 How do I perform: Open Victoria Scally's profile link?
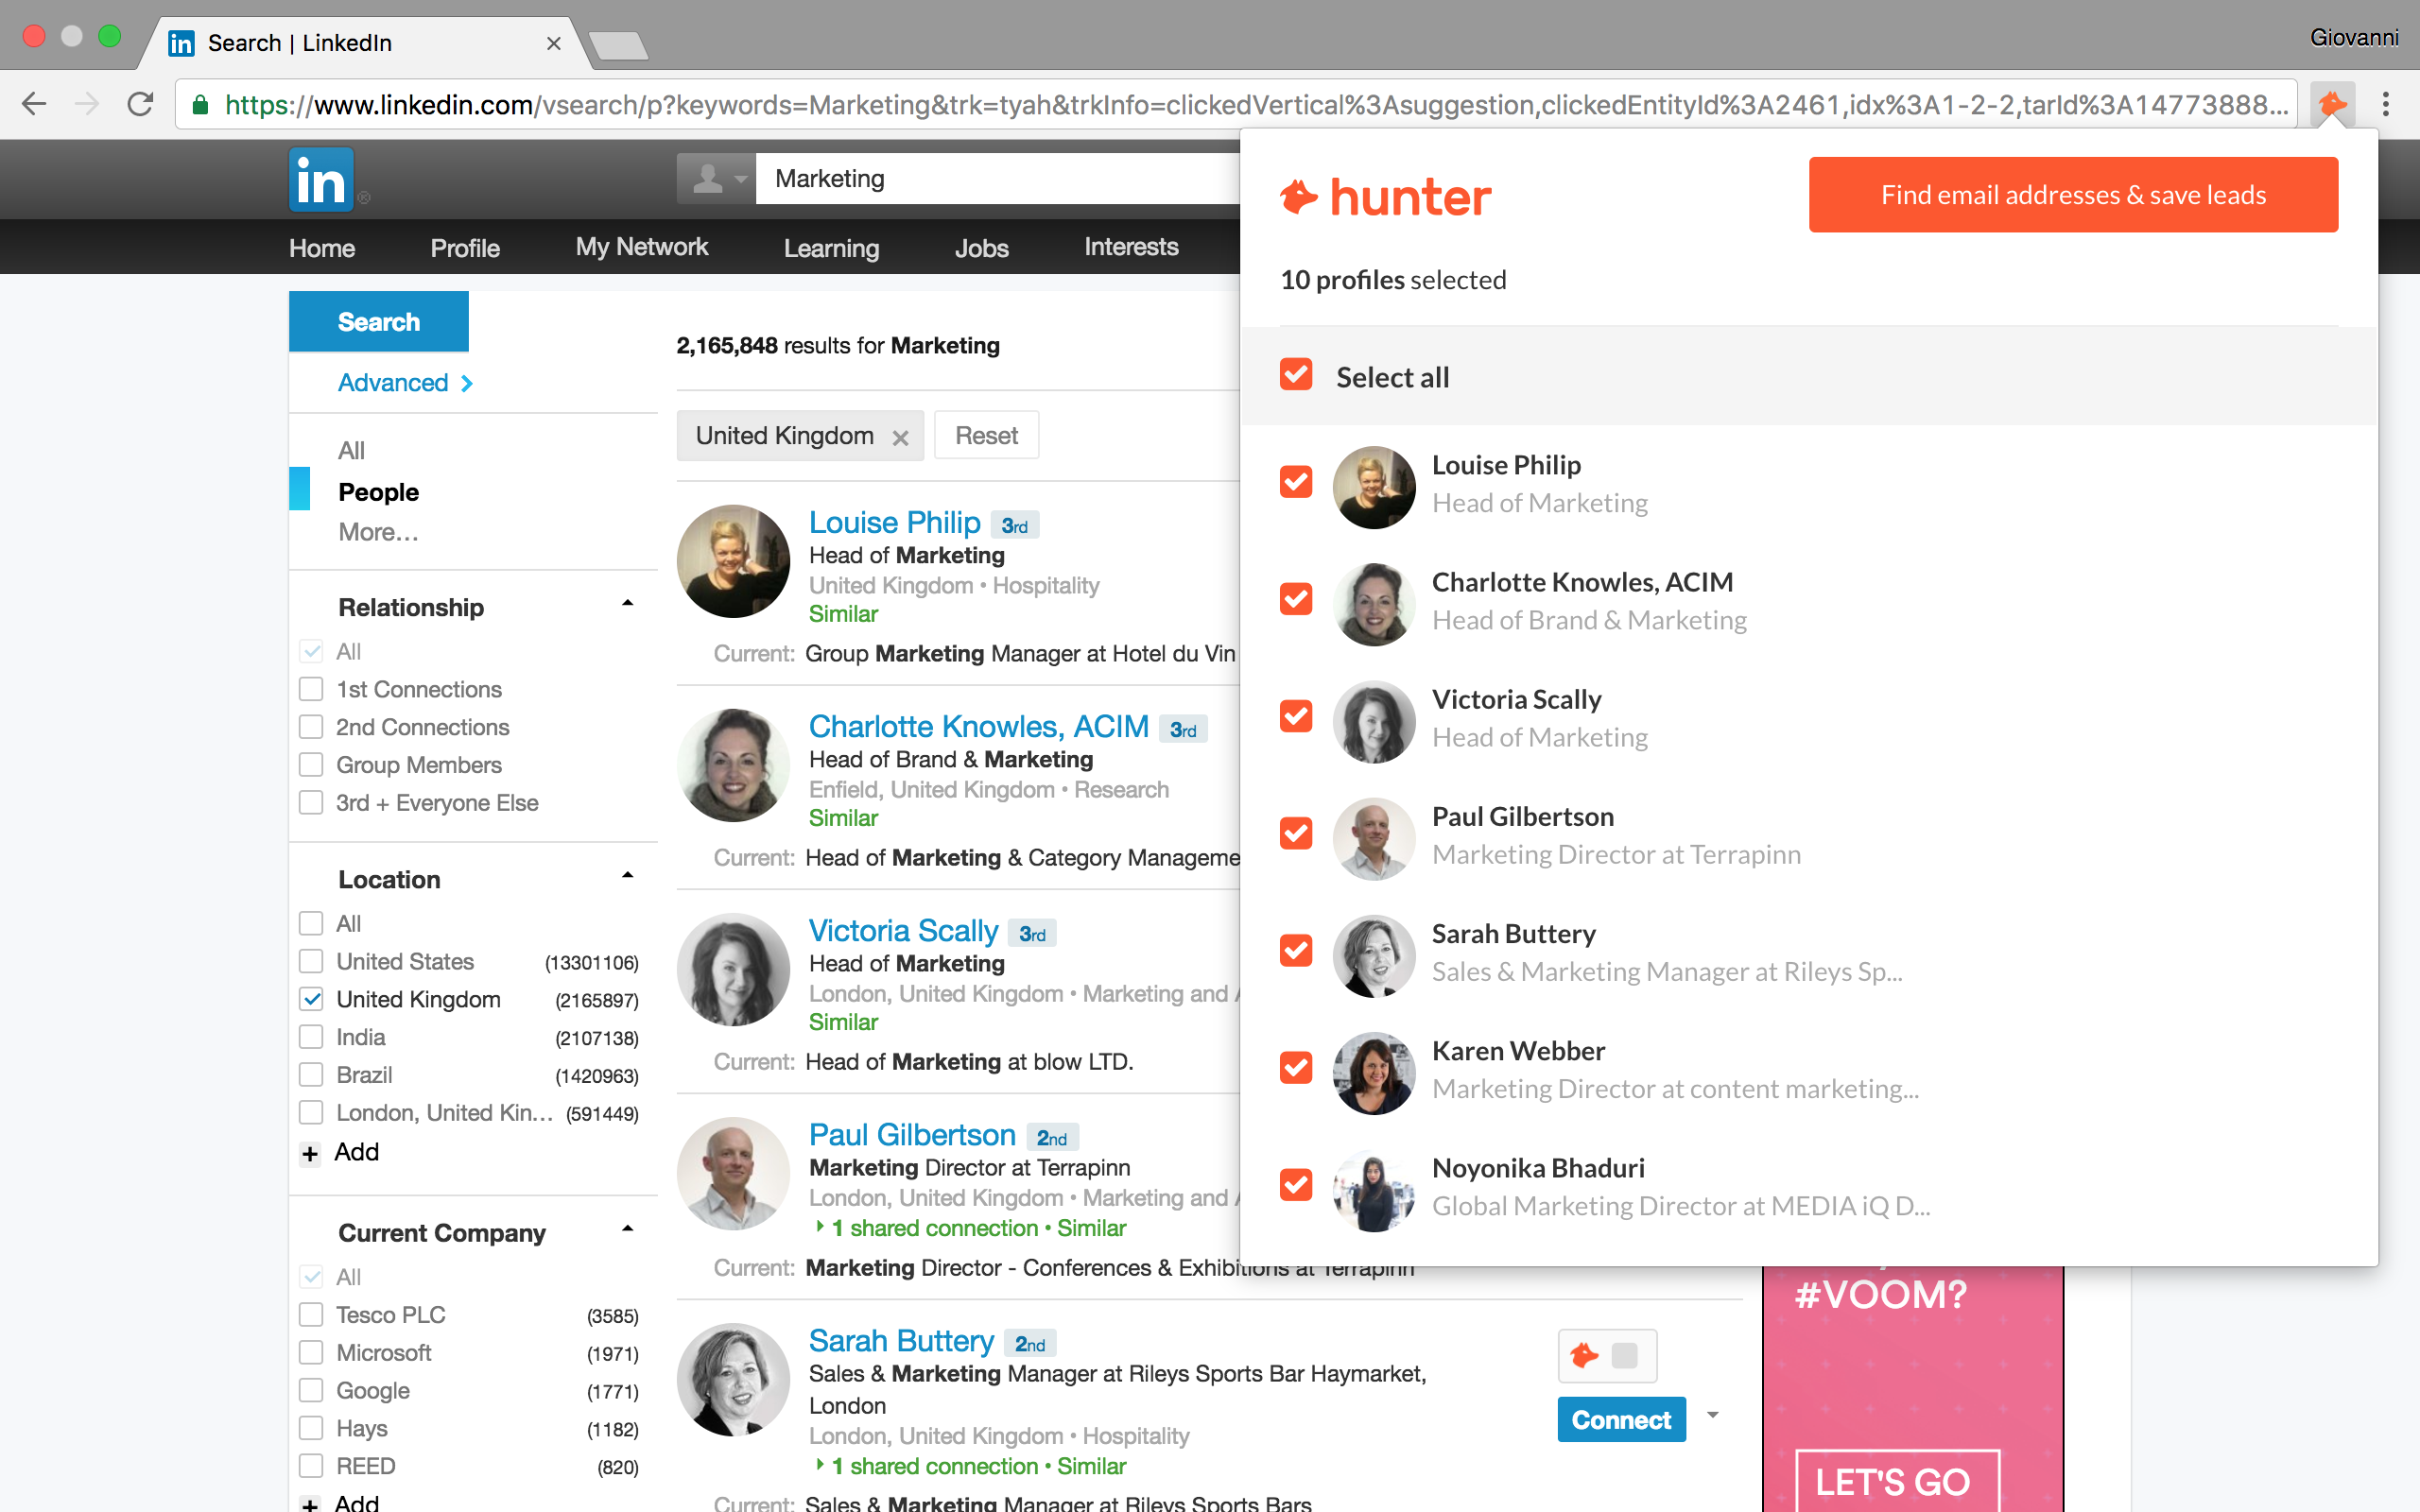click(903, 930)
